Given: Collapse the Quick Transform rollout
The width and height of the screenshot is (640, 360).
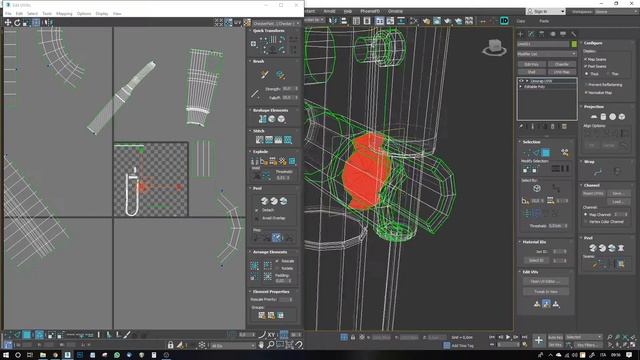Looking at the screenshot, I should [250, 31].
